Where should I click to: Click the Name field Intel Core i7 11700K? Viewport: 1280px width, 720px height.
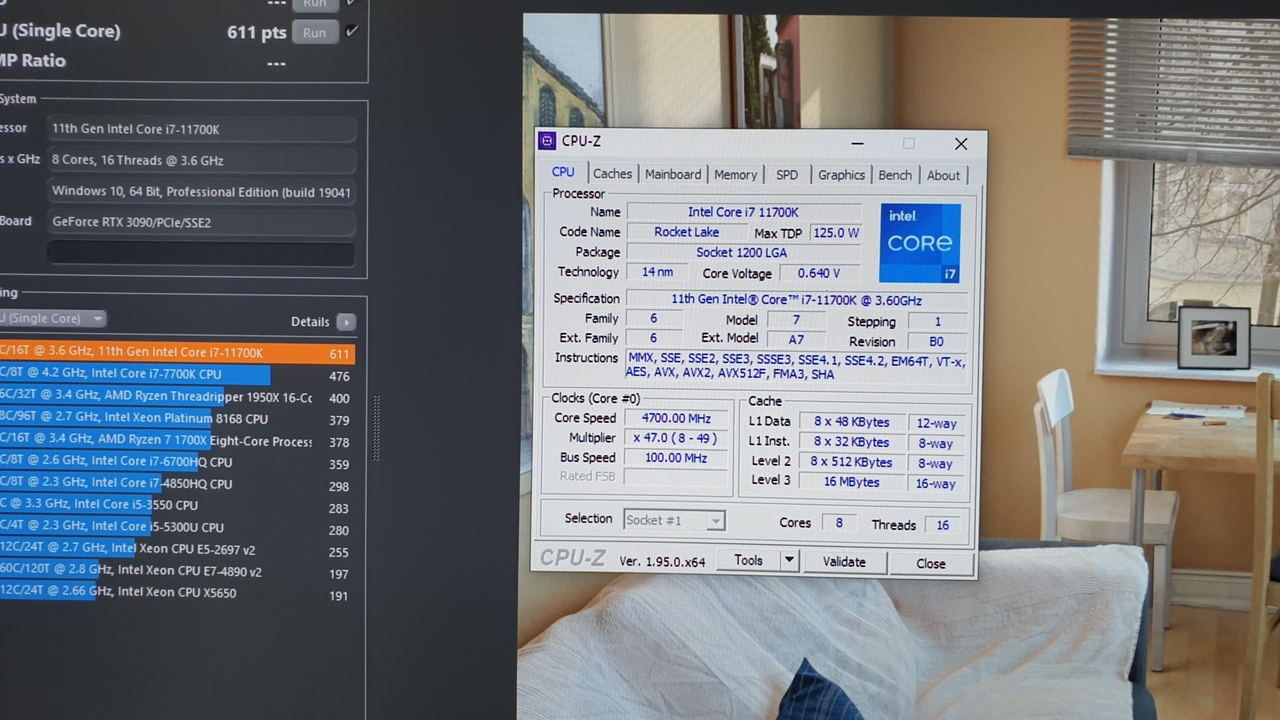pyautogui.click(x=743, y=212)
